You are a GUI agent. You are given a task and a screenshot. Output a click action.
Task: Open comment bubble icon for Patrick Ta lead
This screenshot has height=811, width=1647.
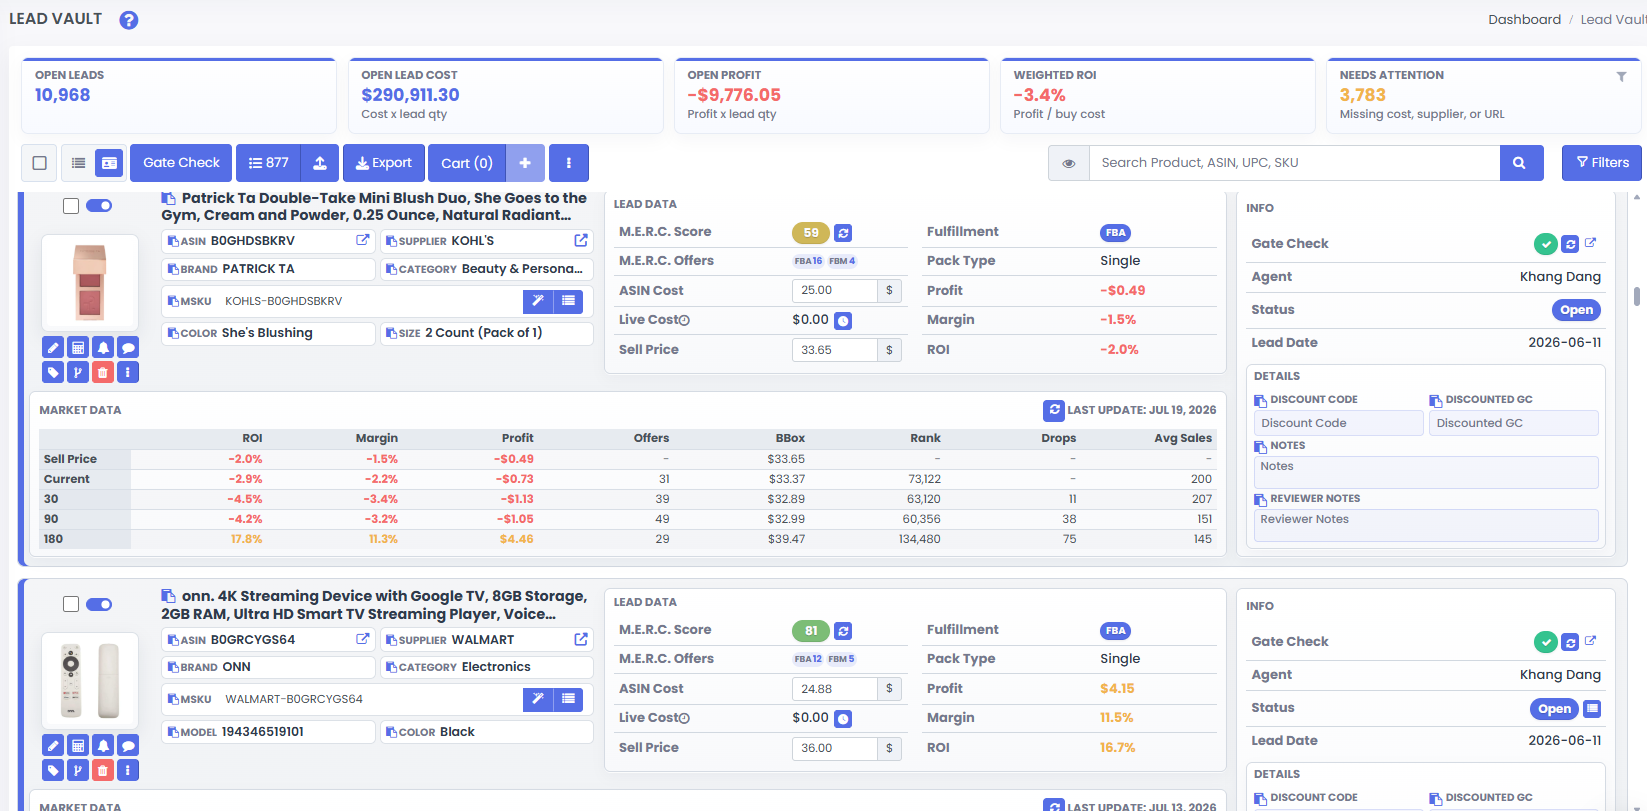point(128,348)
